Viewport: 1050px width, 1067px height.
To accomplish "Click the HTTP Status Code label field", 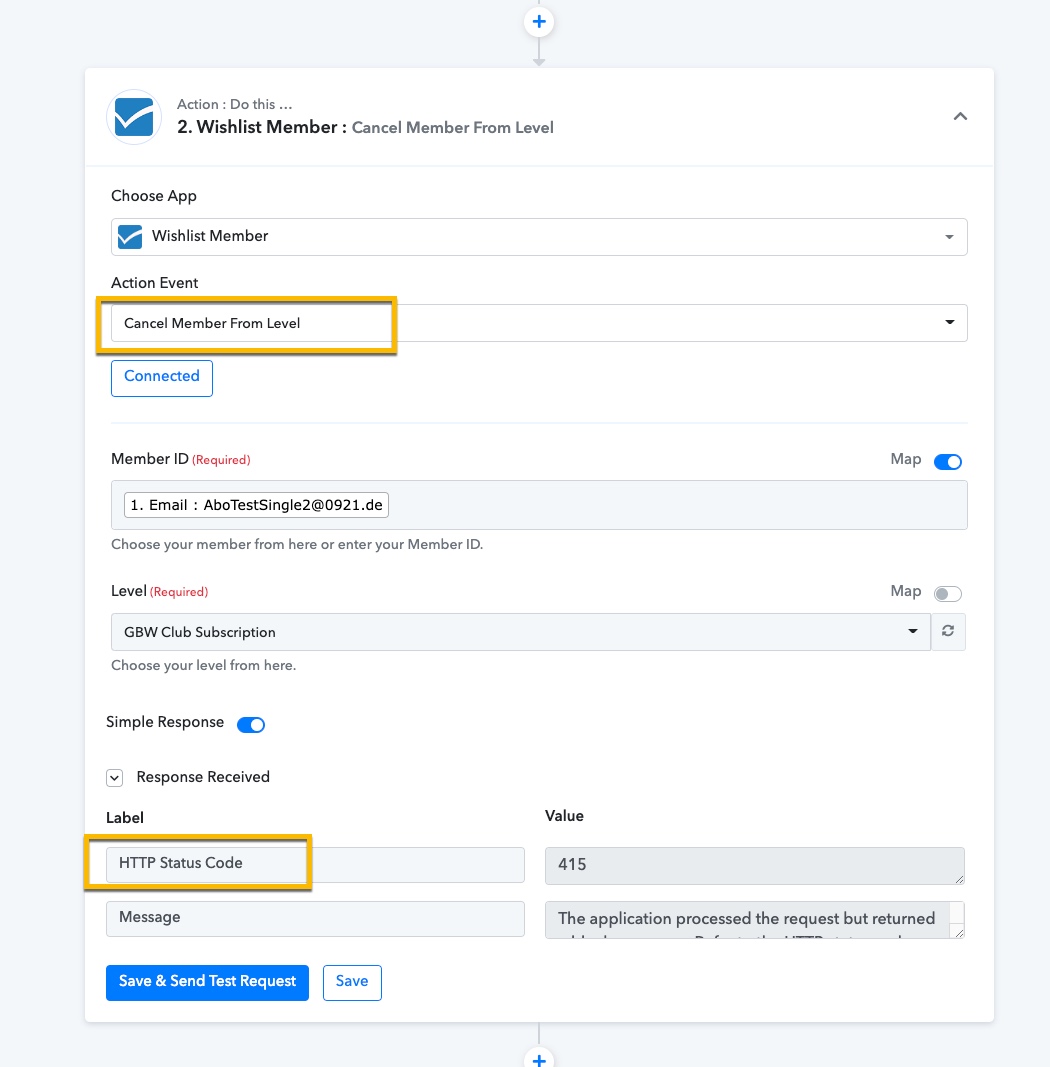I will pos(315,865).
